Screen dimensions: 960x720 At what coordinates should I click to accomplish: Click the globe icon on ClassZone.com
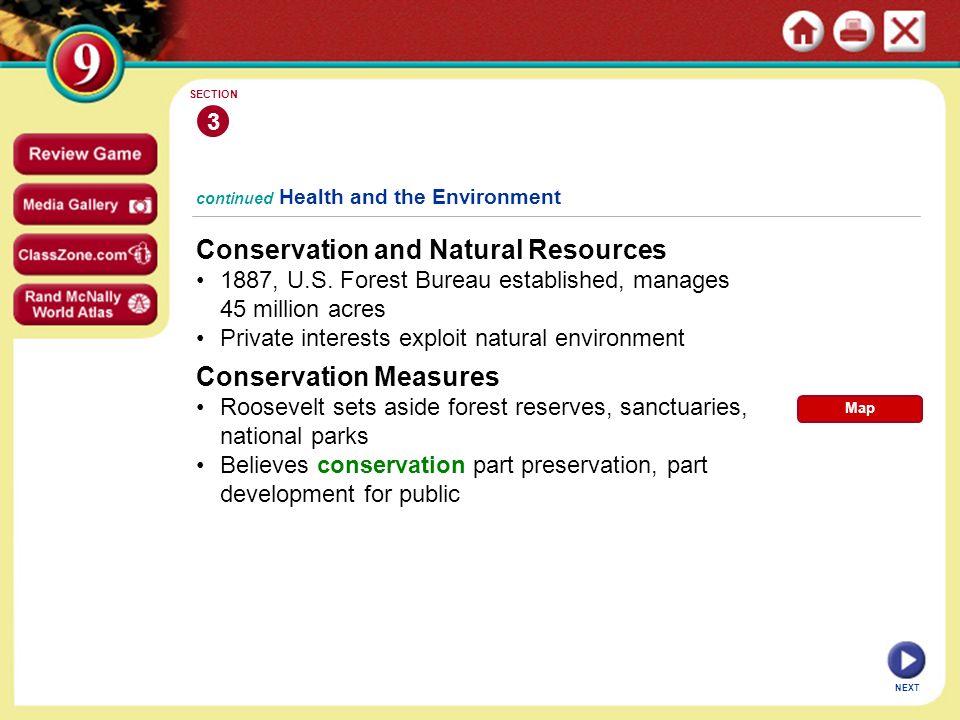[x=140, y=253]
